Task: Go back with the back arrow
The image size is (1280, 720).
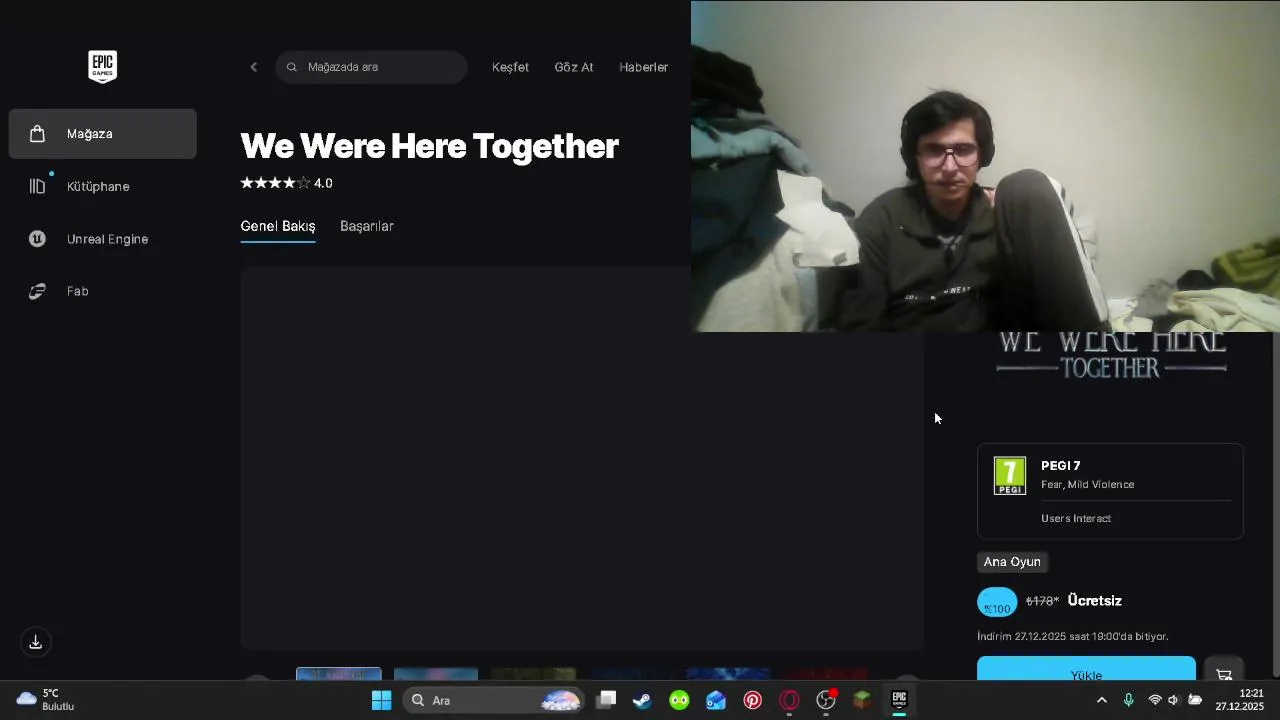Action: 253,67
